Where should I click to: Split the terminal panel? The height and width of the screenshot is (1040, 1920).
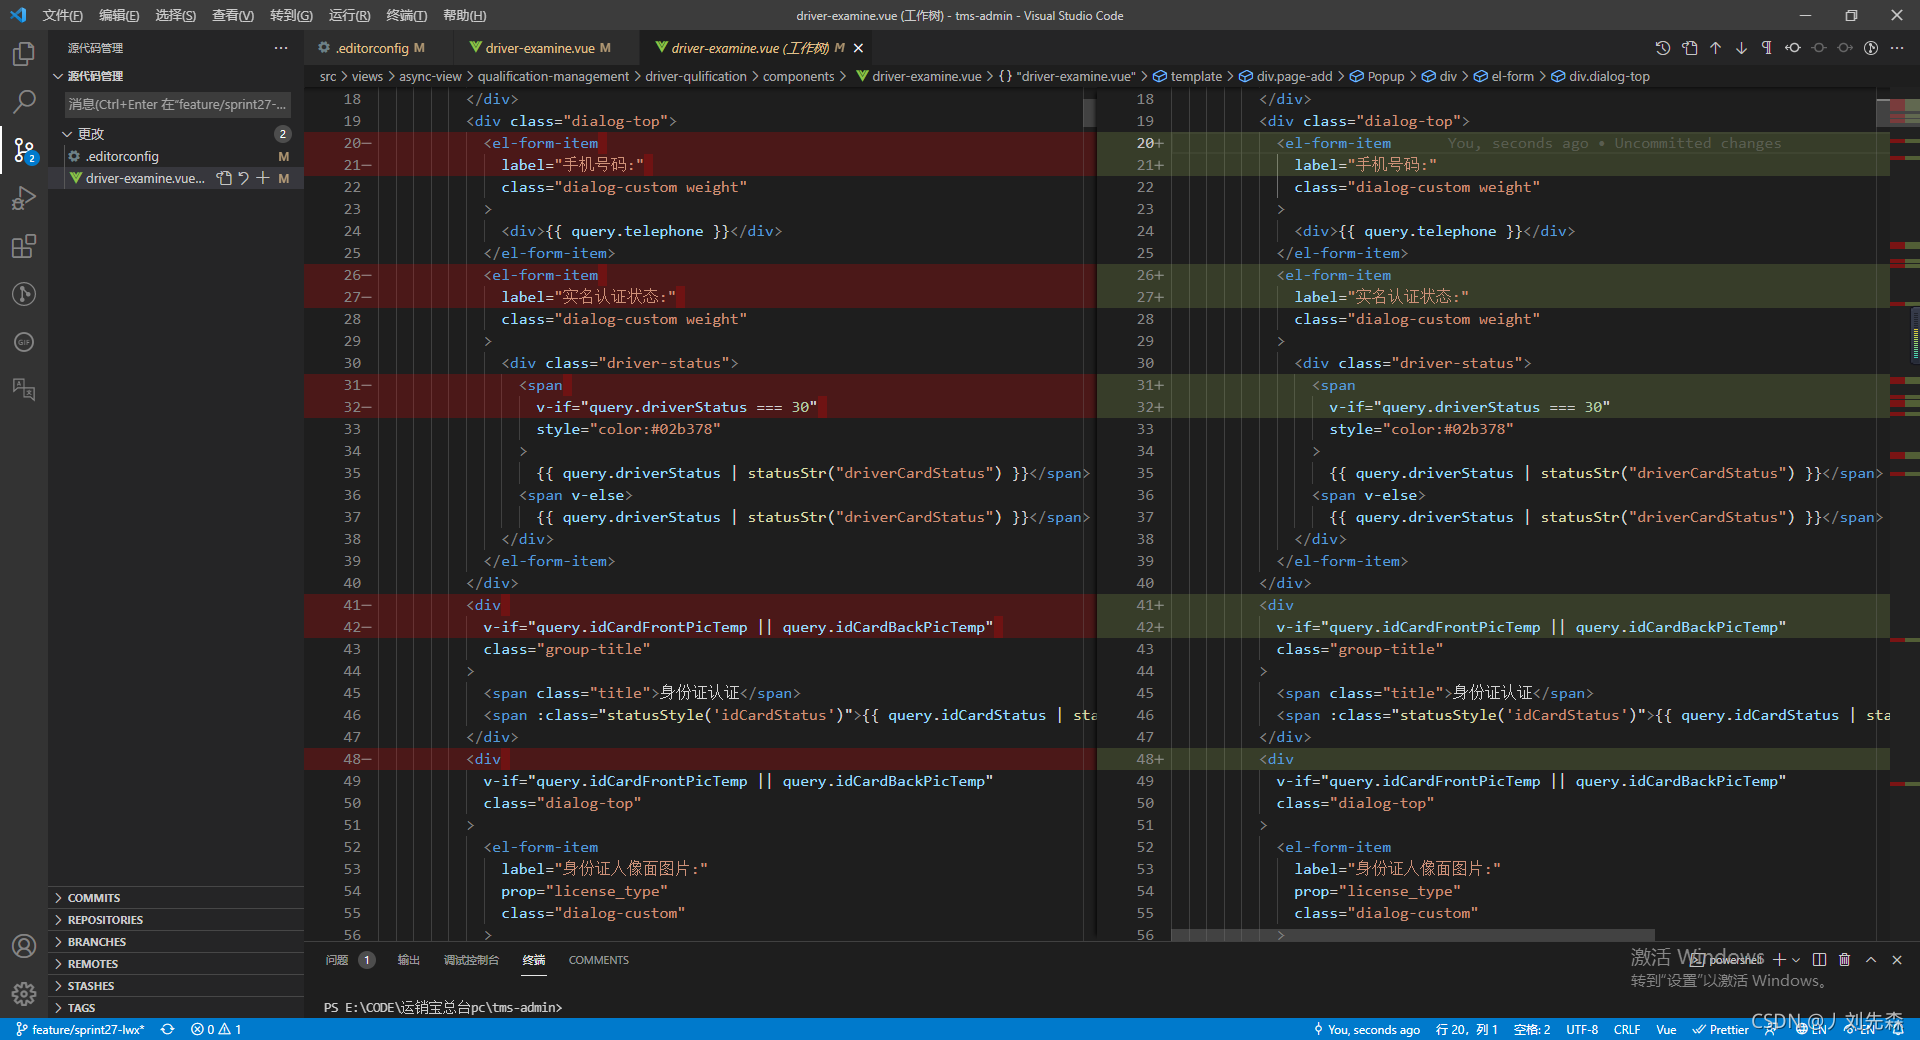(x=1819, y=960)
